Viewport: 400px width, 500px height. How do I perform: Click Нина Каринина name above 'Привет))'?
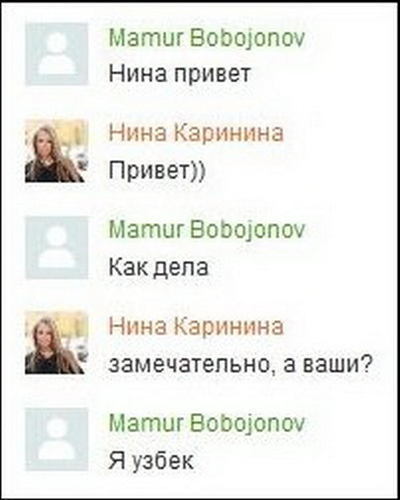[196, 133]
